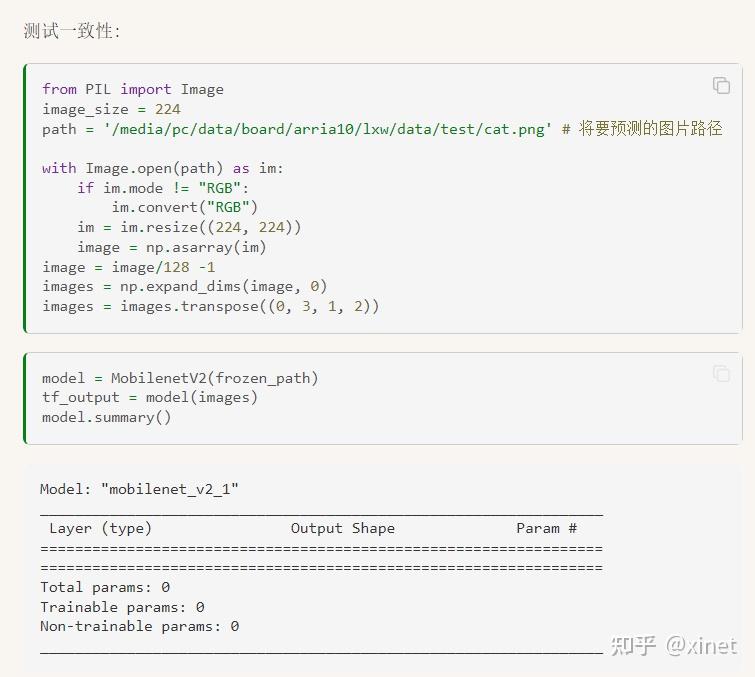
Task: Click the im.convert("RGB") call
Action: pyautogui.click(x=185, y=208)
